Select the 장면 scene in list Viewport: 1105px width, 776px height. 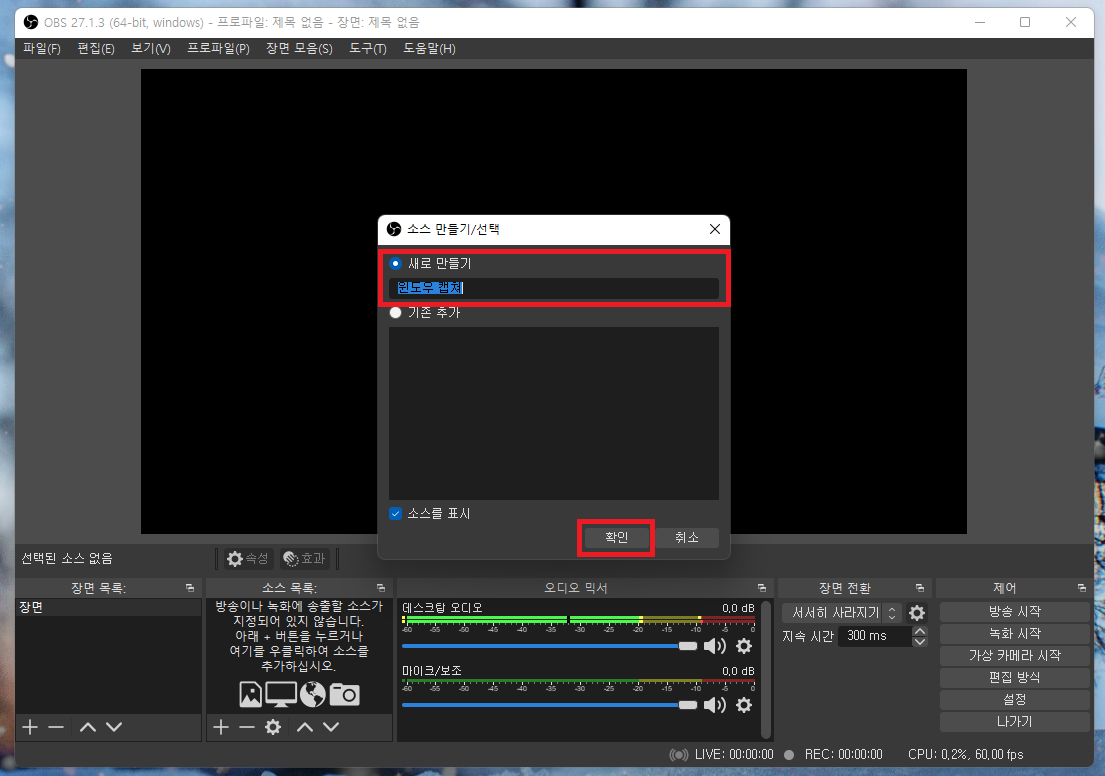[x=109, y=608]
